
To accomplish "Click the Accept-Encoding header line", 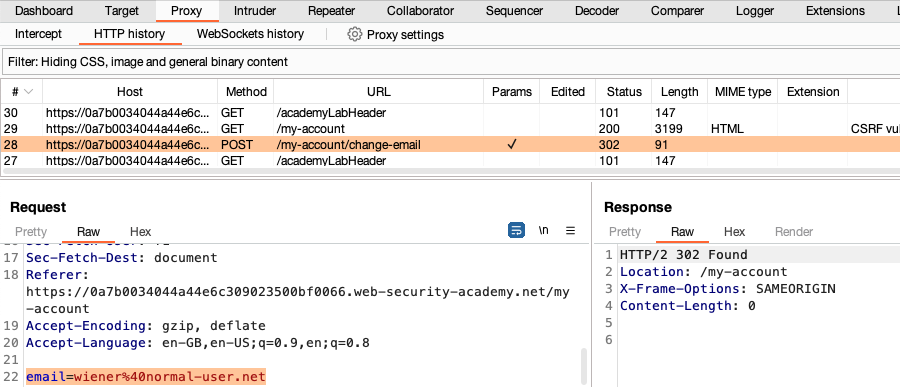I will point(146,326).
